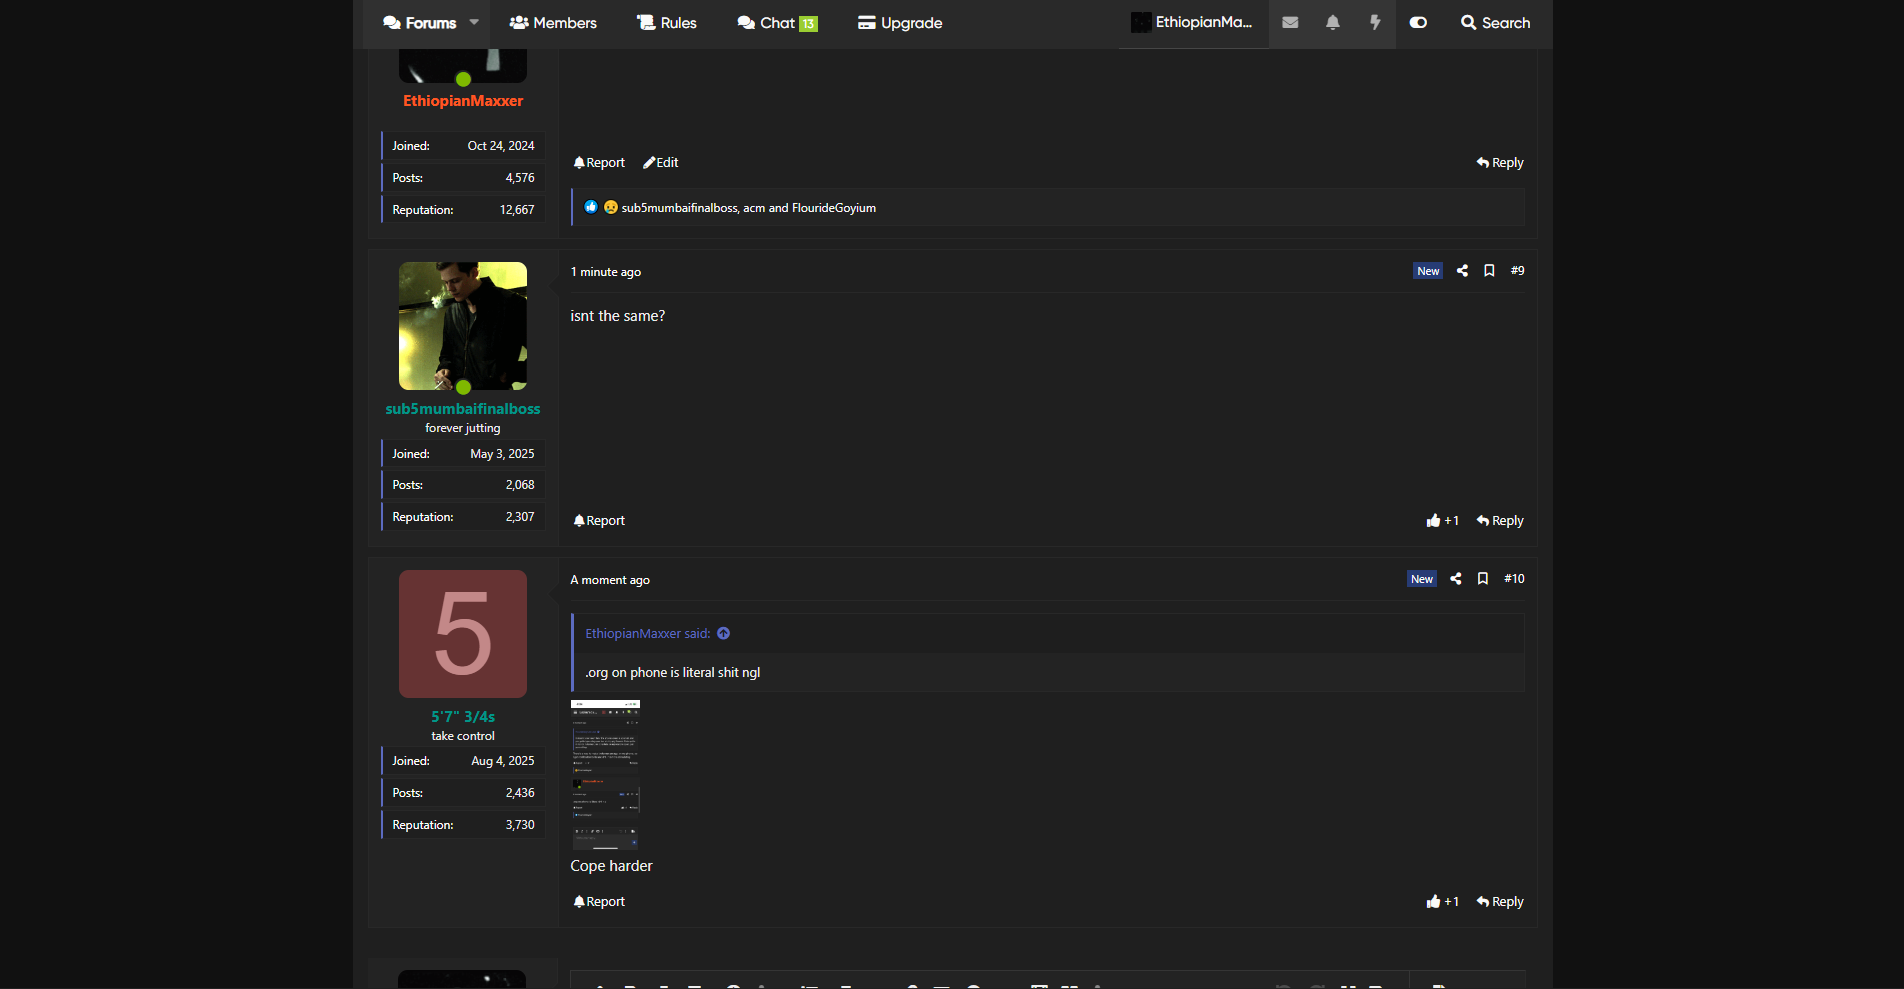Image resolution: width=1904 pixels, height=989 pixels.
Task: Expand the Forums dropdown arrow
Action: pos(474,22)
